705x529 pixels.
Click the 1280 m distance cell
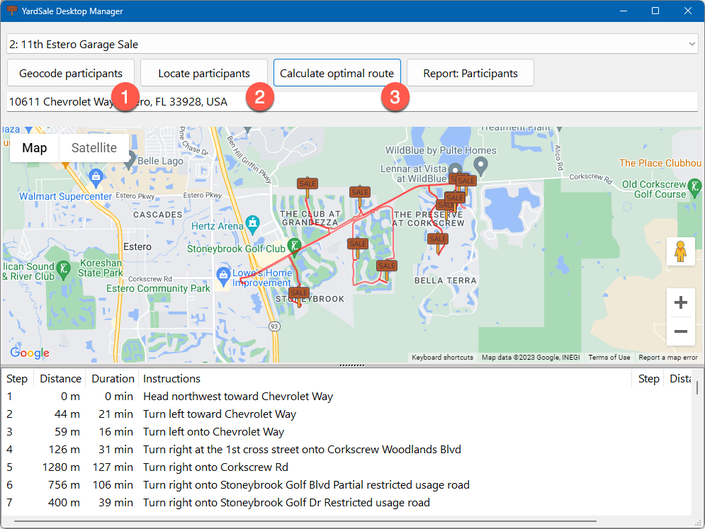[x=61, y=467]
